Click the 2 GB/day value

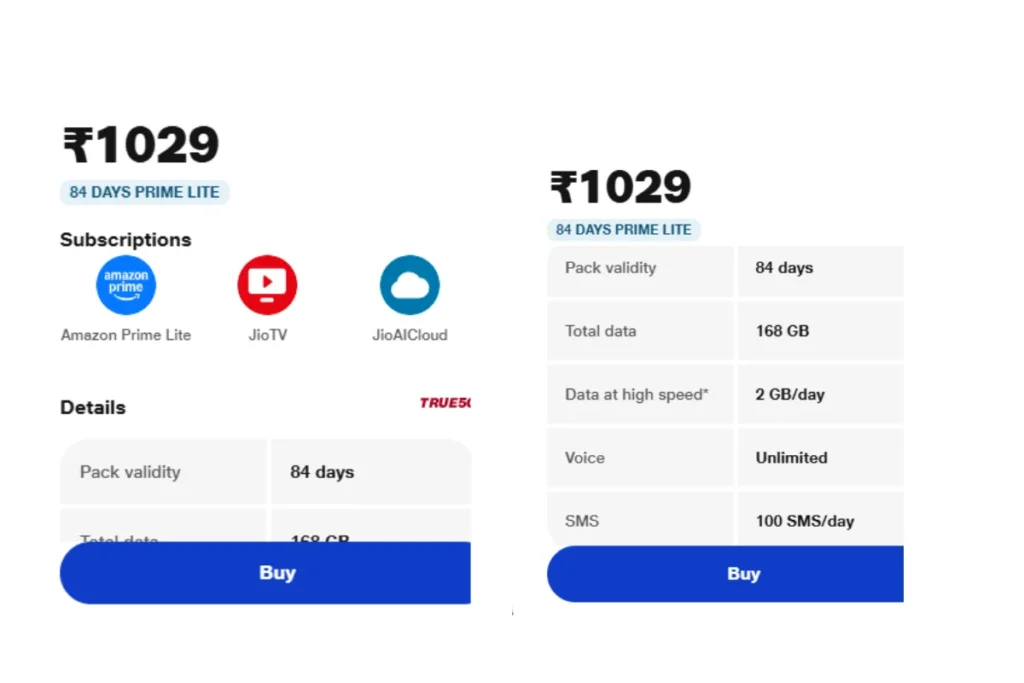click(790, 394)
